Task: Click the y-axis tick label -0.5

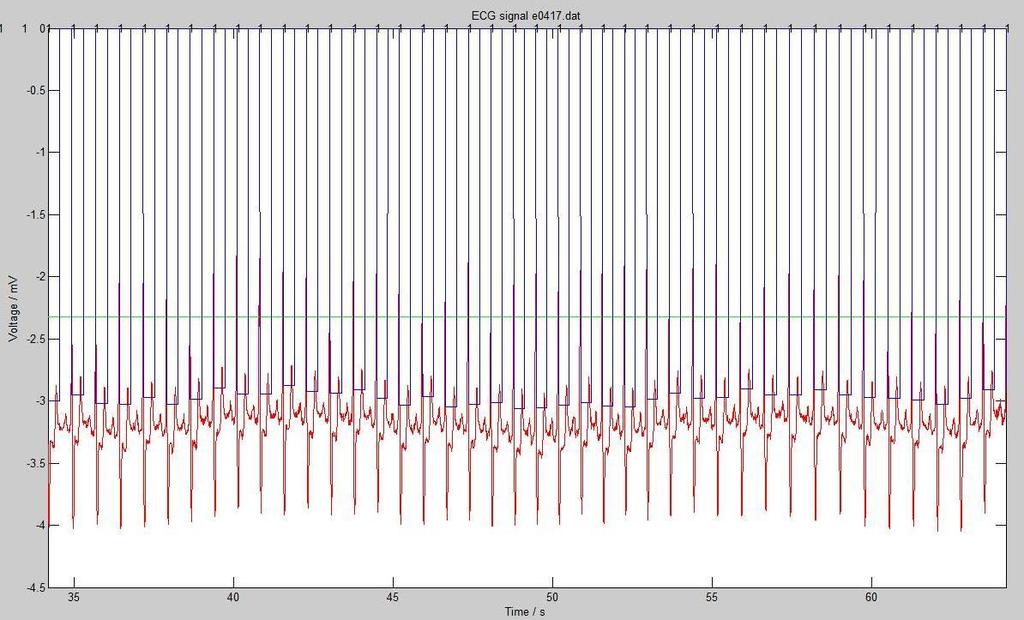Action: (35, 90)
